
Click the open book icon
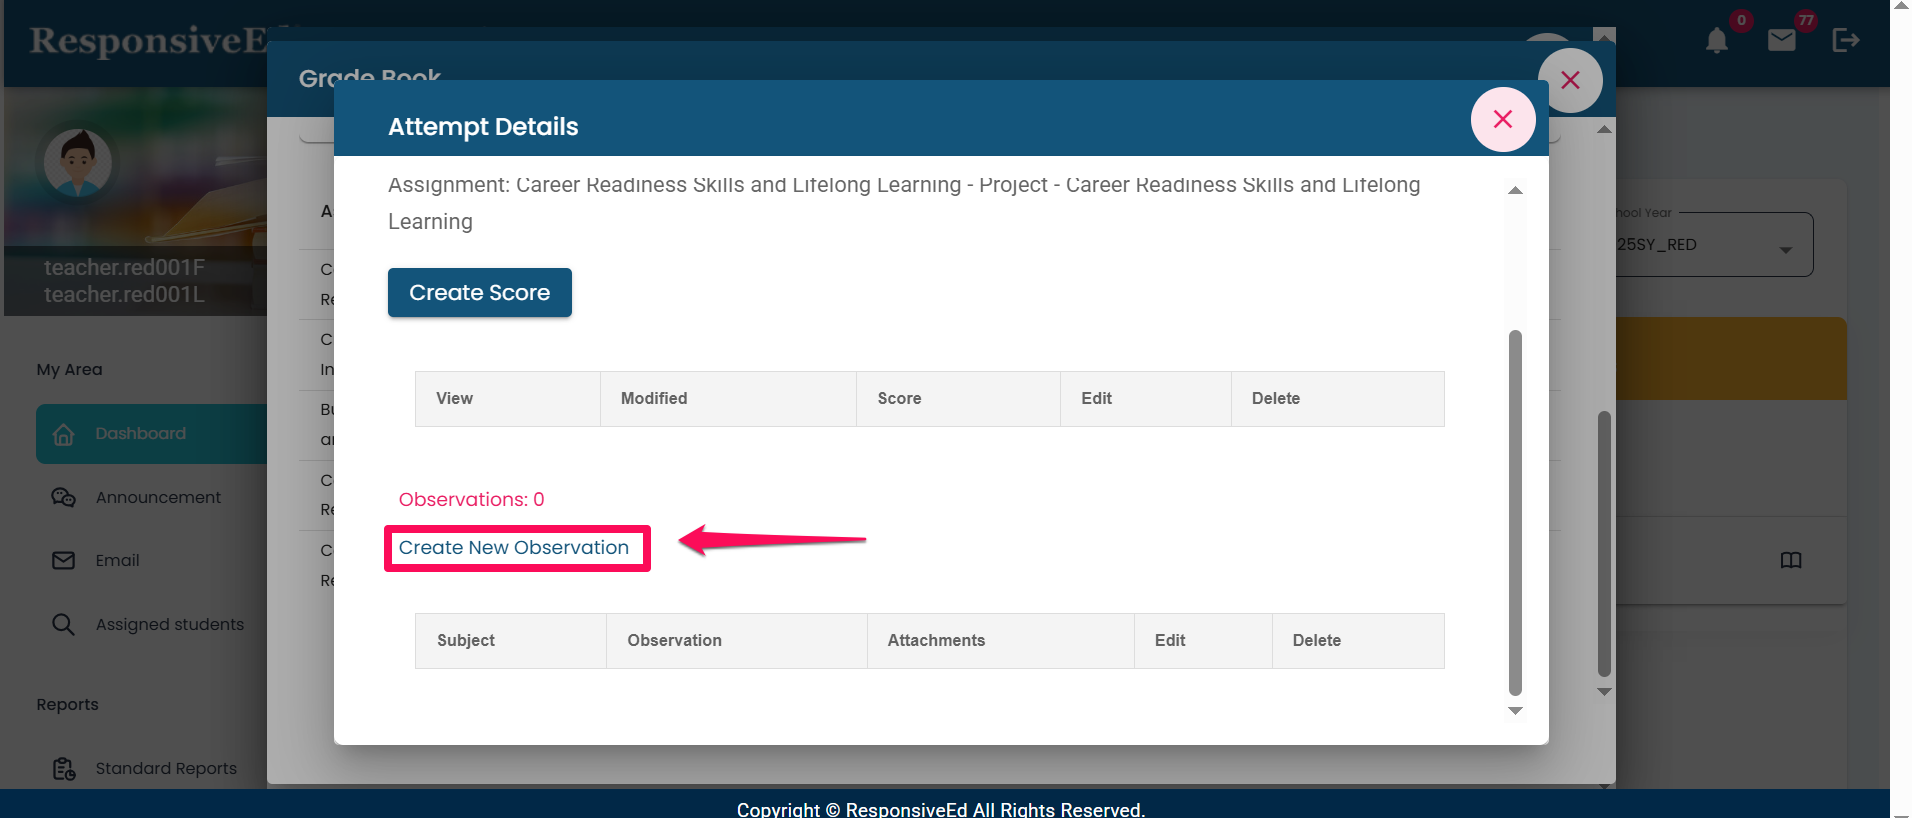click(1790, 560)
